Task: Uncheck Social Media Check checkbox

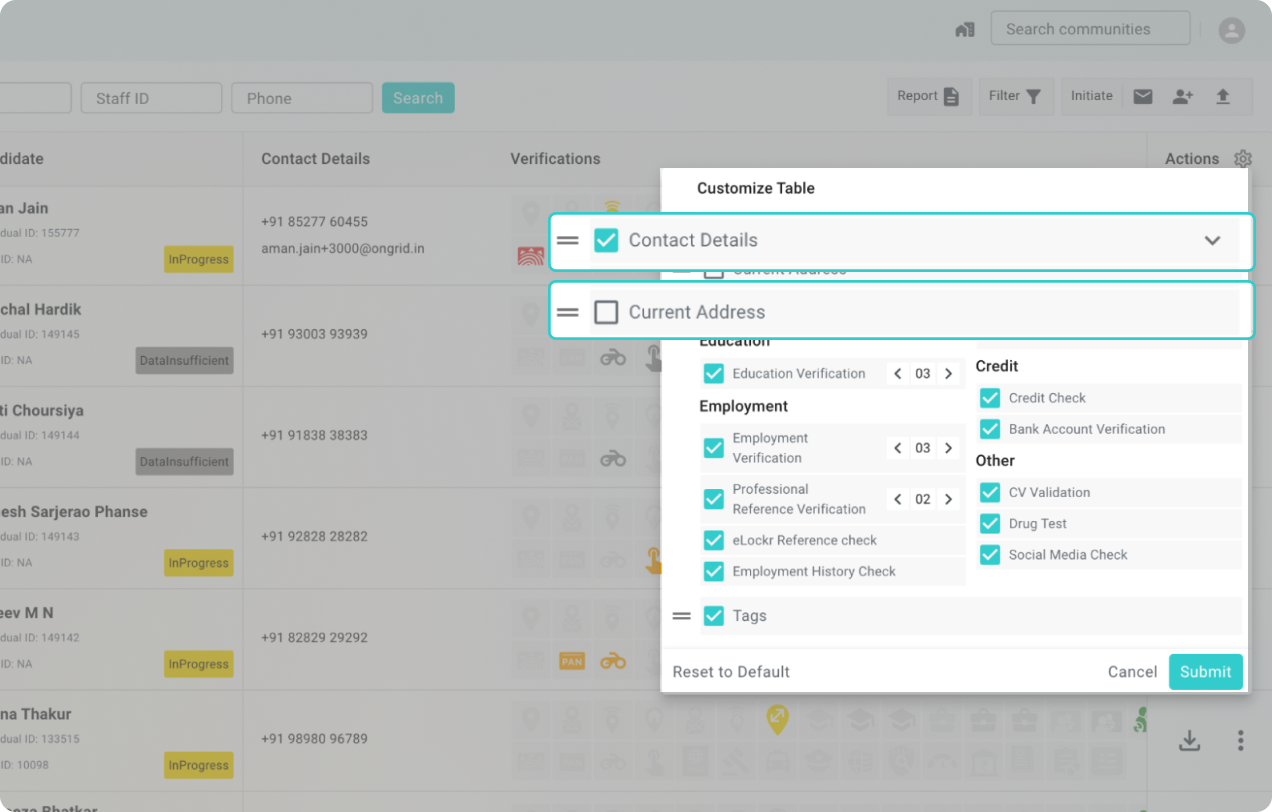Action: pyautogui.click(x=990, y=554)
